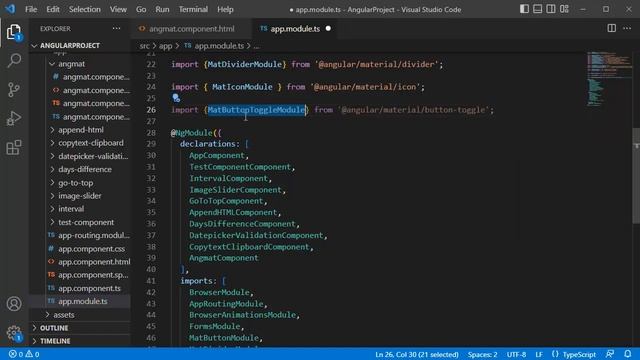Expand the interval folder
Image resolution: width=640 pixels, height=360 pixels.
(x=79, y=209)
